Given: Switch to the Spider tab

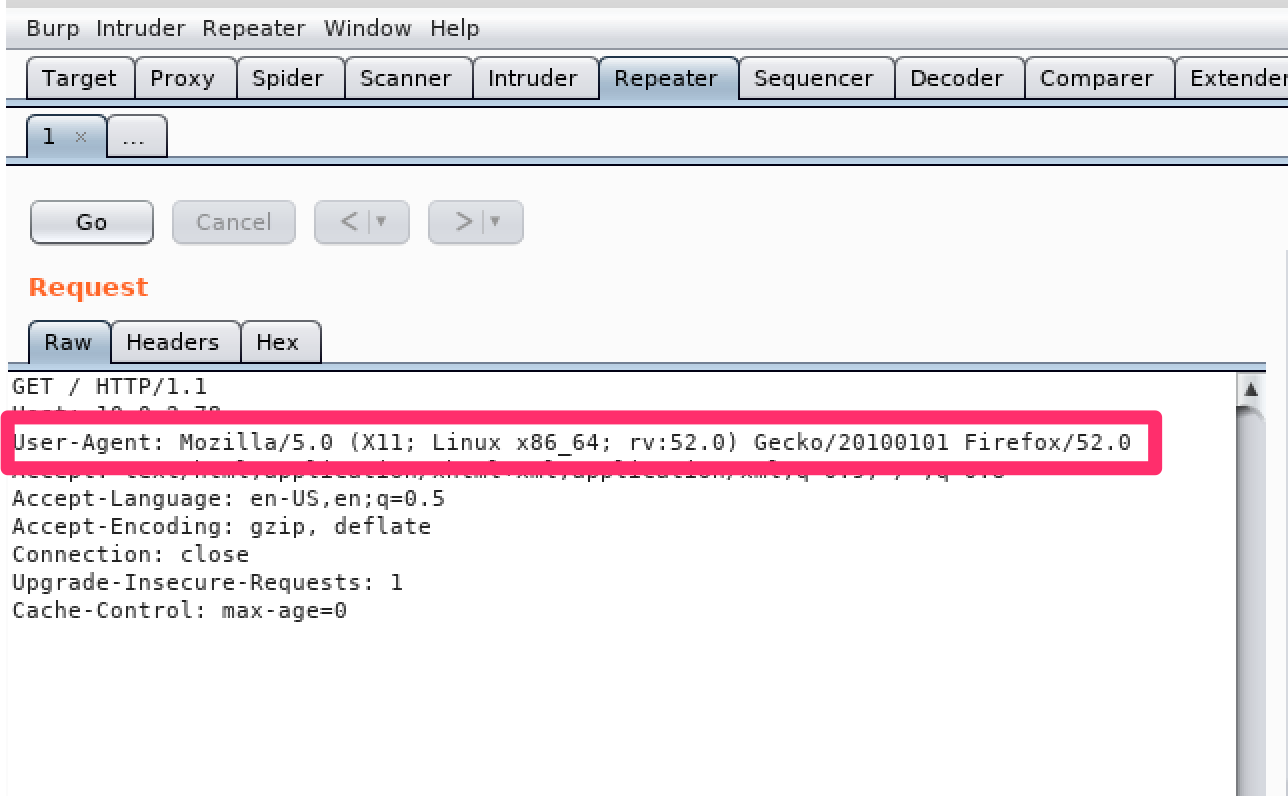Looking at the screenshot, I should (x=289, y=78).
